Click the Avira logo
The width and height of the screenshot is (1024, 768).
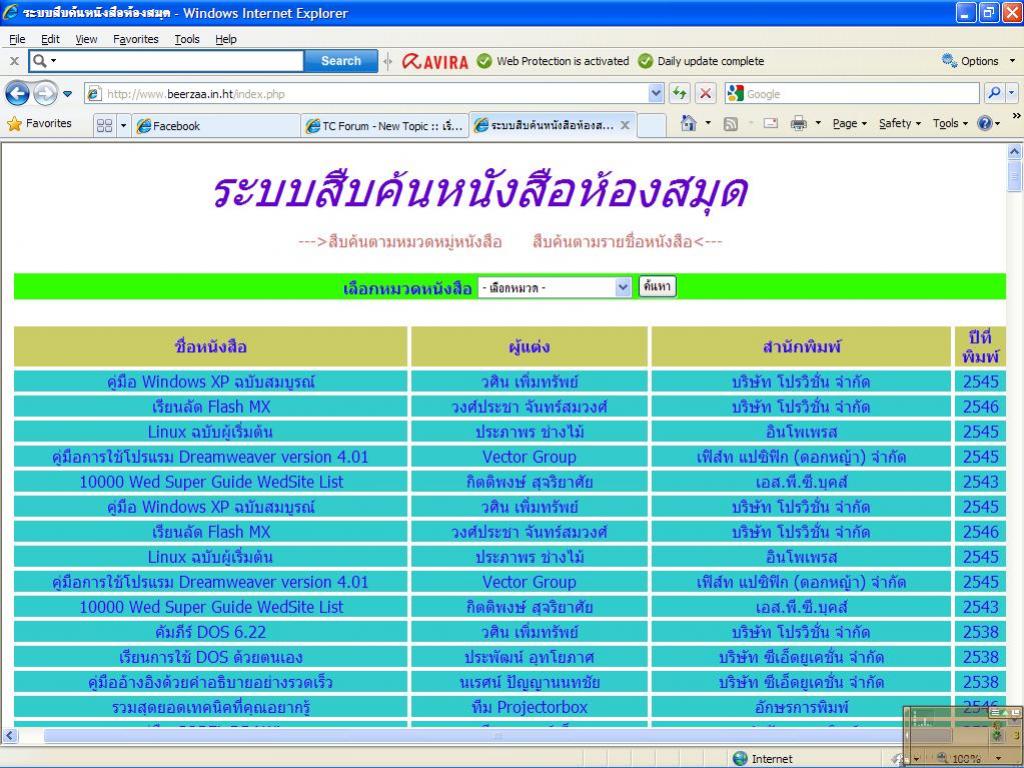click(436, 61)
